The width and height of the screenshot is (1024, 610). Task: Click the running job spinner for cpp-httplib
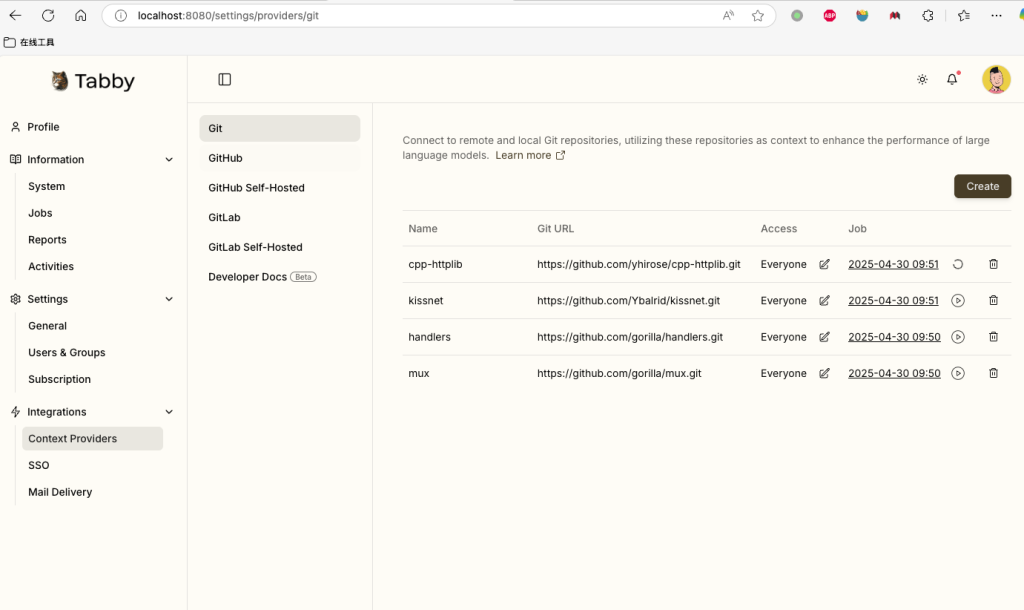958,265
